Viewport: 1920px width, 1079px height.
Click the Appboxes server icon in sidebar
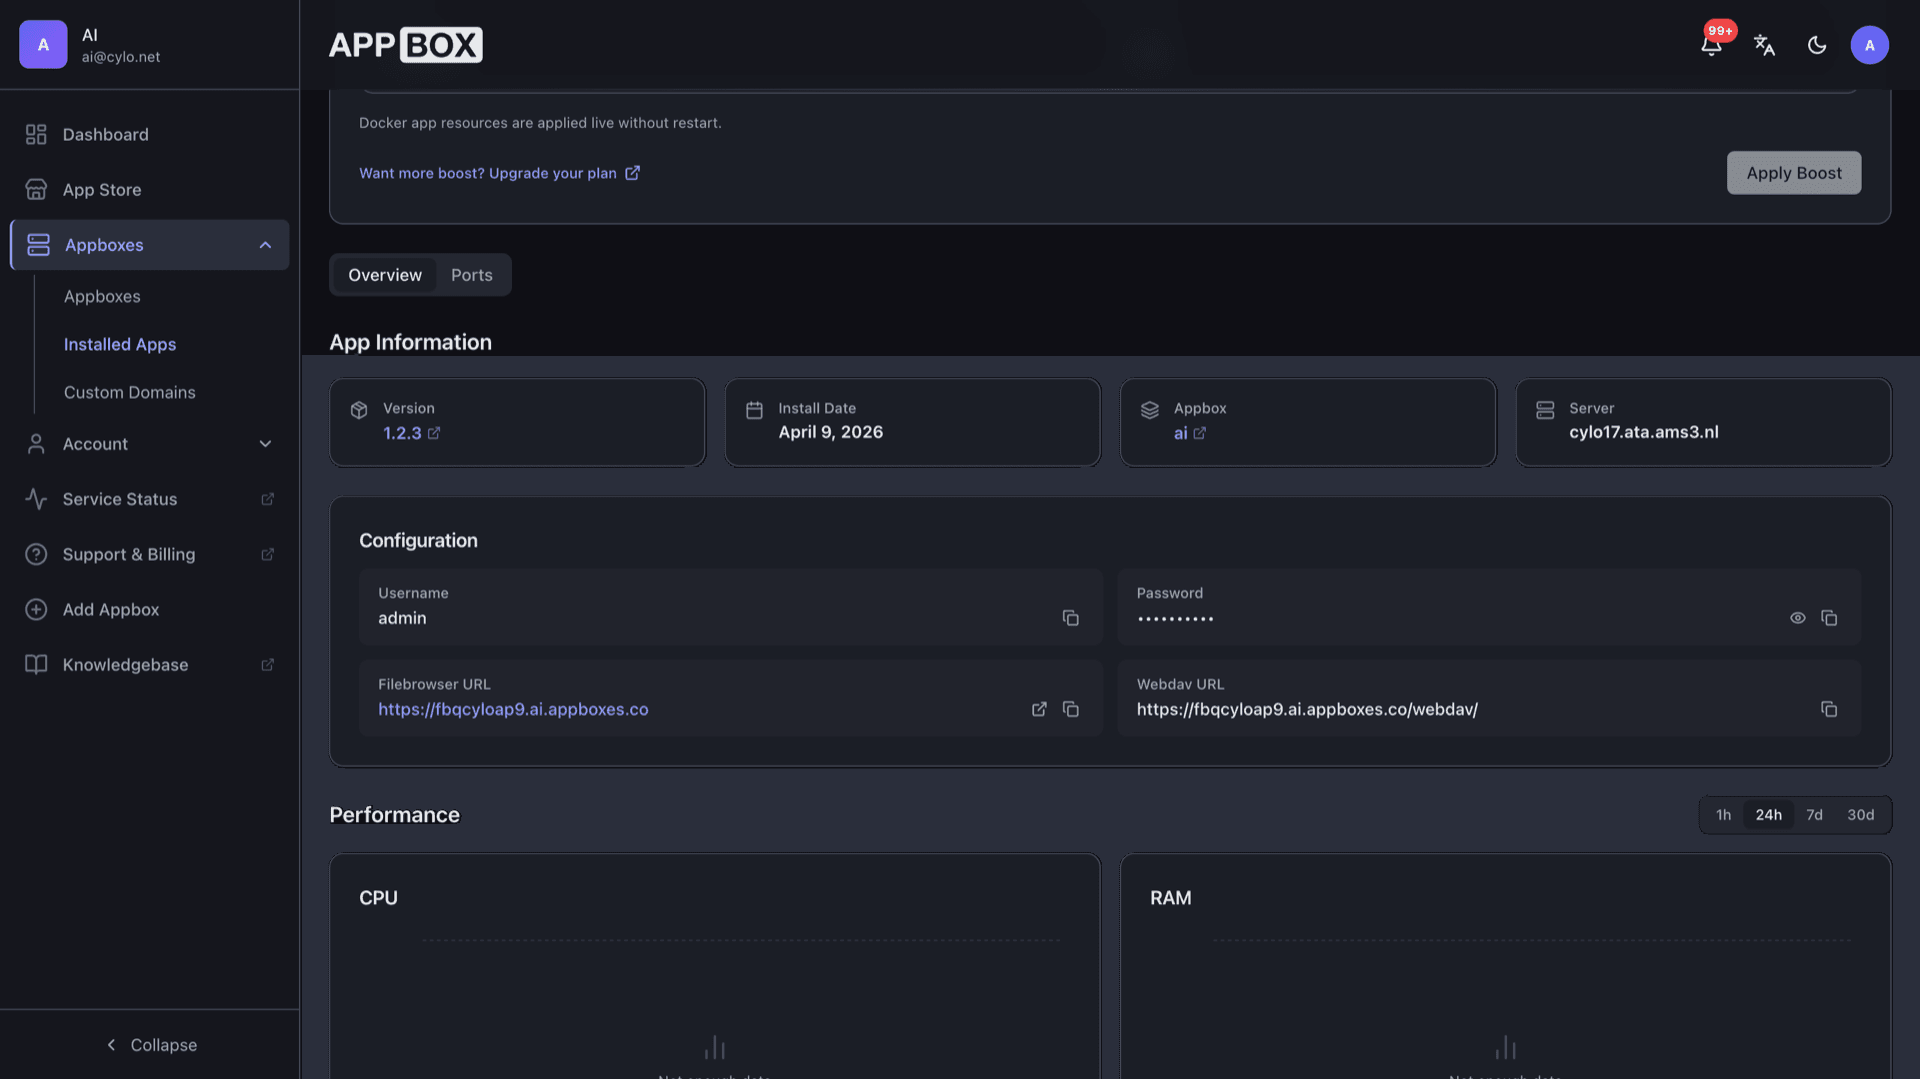point(38,245)
